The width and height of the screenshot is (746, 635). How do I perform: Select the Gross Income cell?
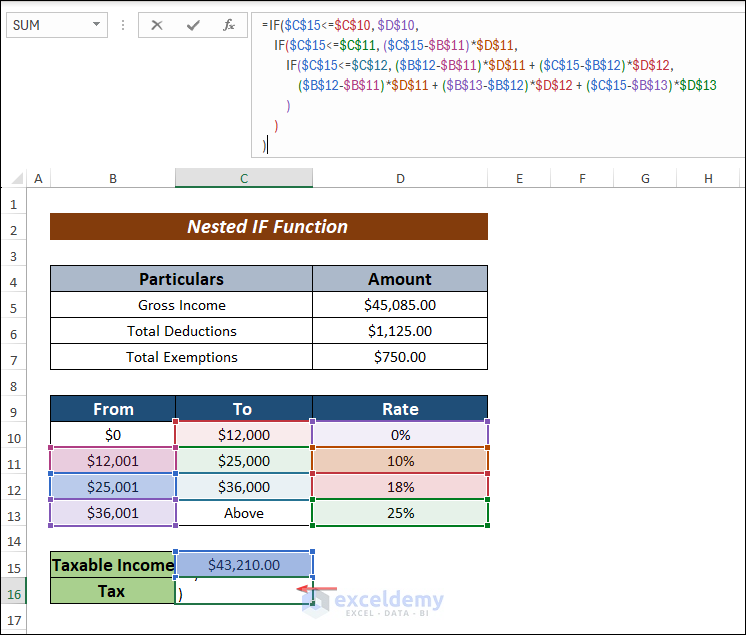point(181,305)
